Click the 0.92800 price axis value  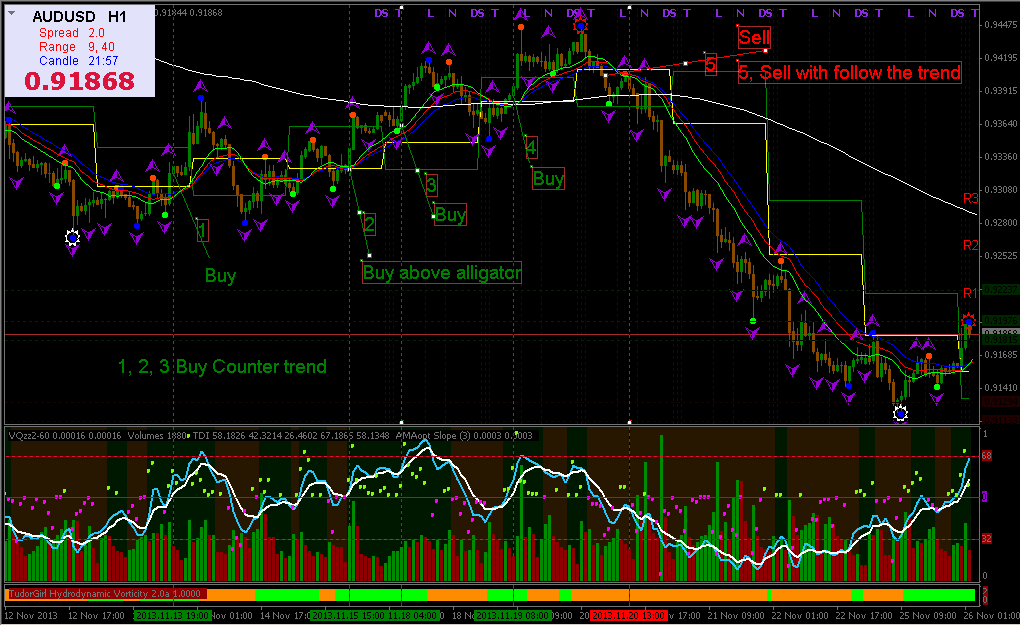[x=1000, y=222]
